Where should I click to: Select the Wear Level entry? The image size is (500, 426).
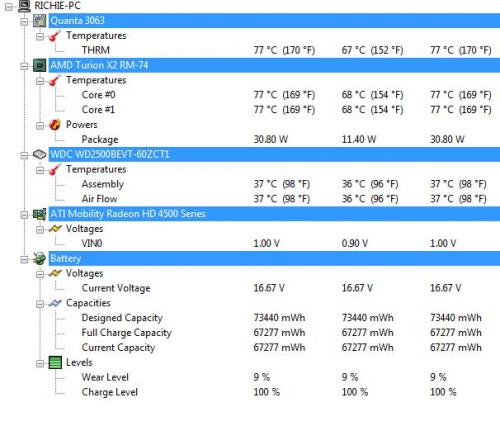pyautogui.click(x=105, y=377)
